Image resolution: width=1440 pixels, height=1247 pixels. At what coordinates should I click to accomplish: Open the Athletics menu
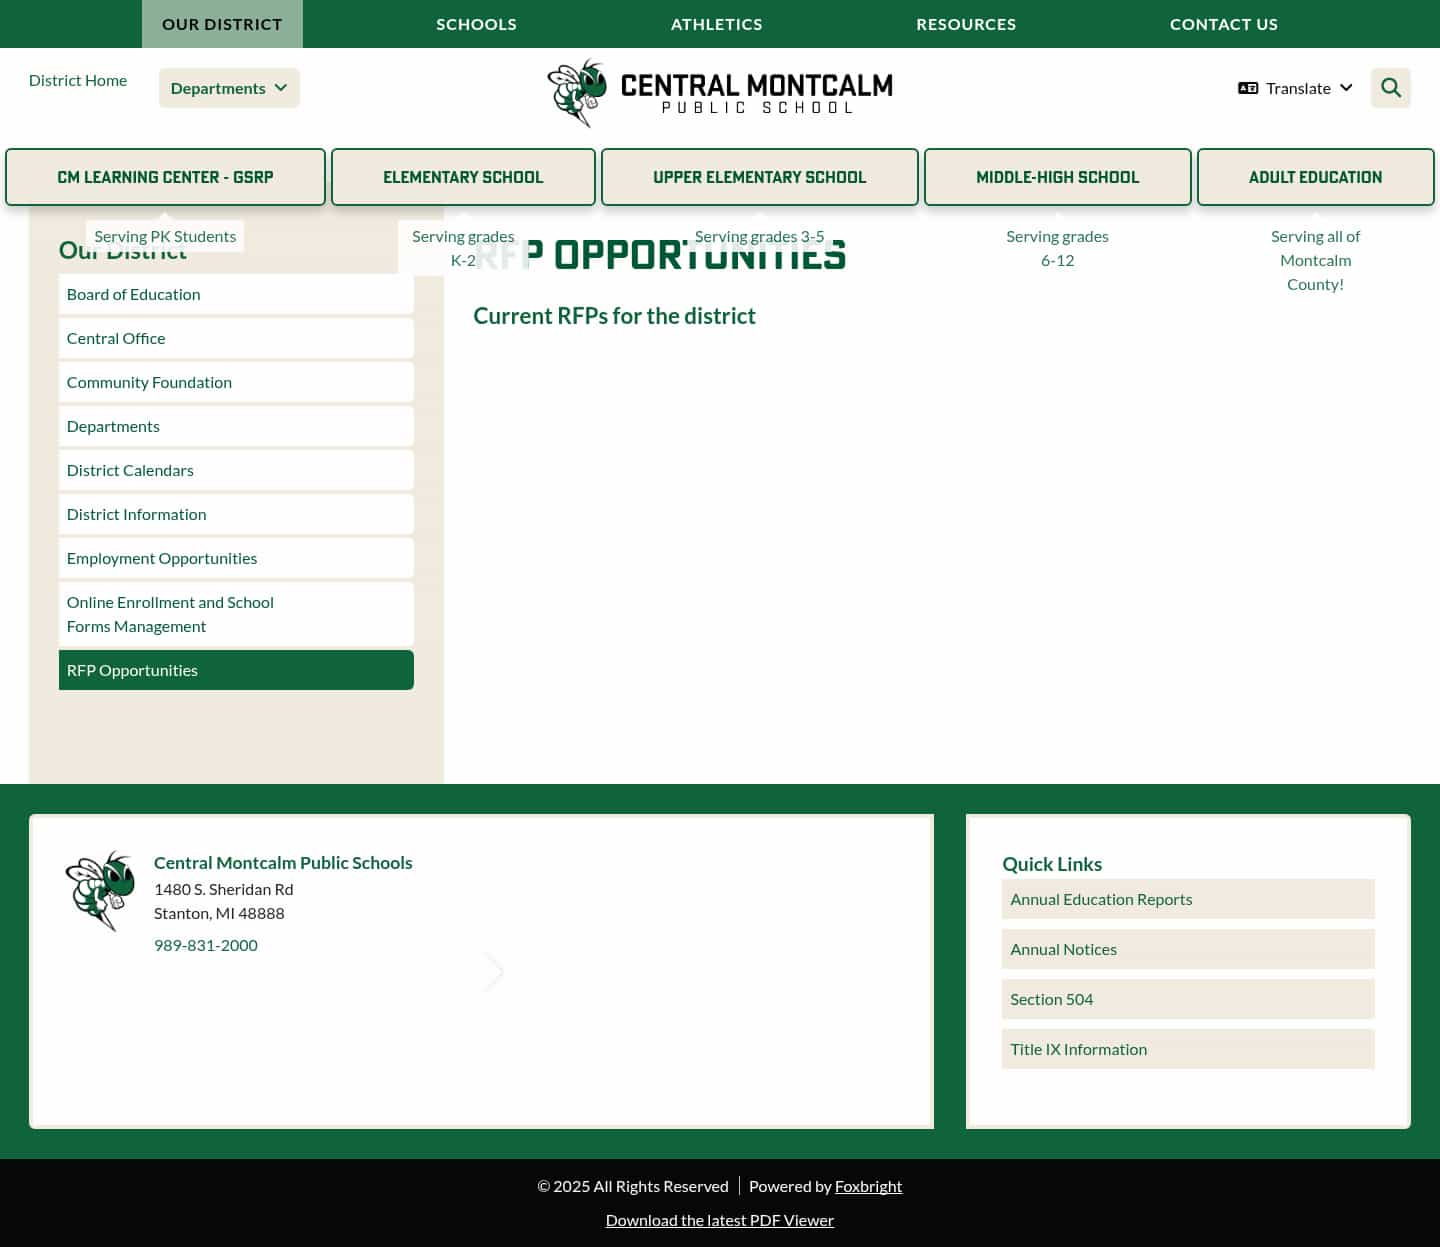click(716, 23)
